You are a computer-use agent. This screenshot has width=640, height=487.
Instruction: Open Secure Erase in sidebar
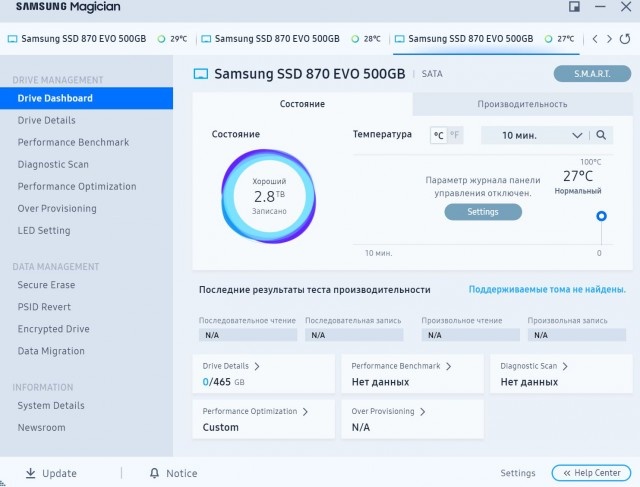[x=87, y=285]
